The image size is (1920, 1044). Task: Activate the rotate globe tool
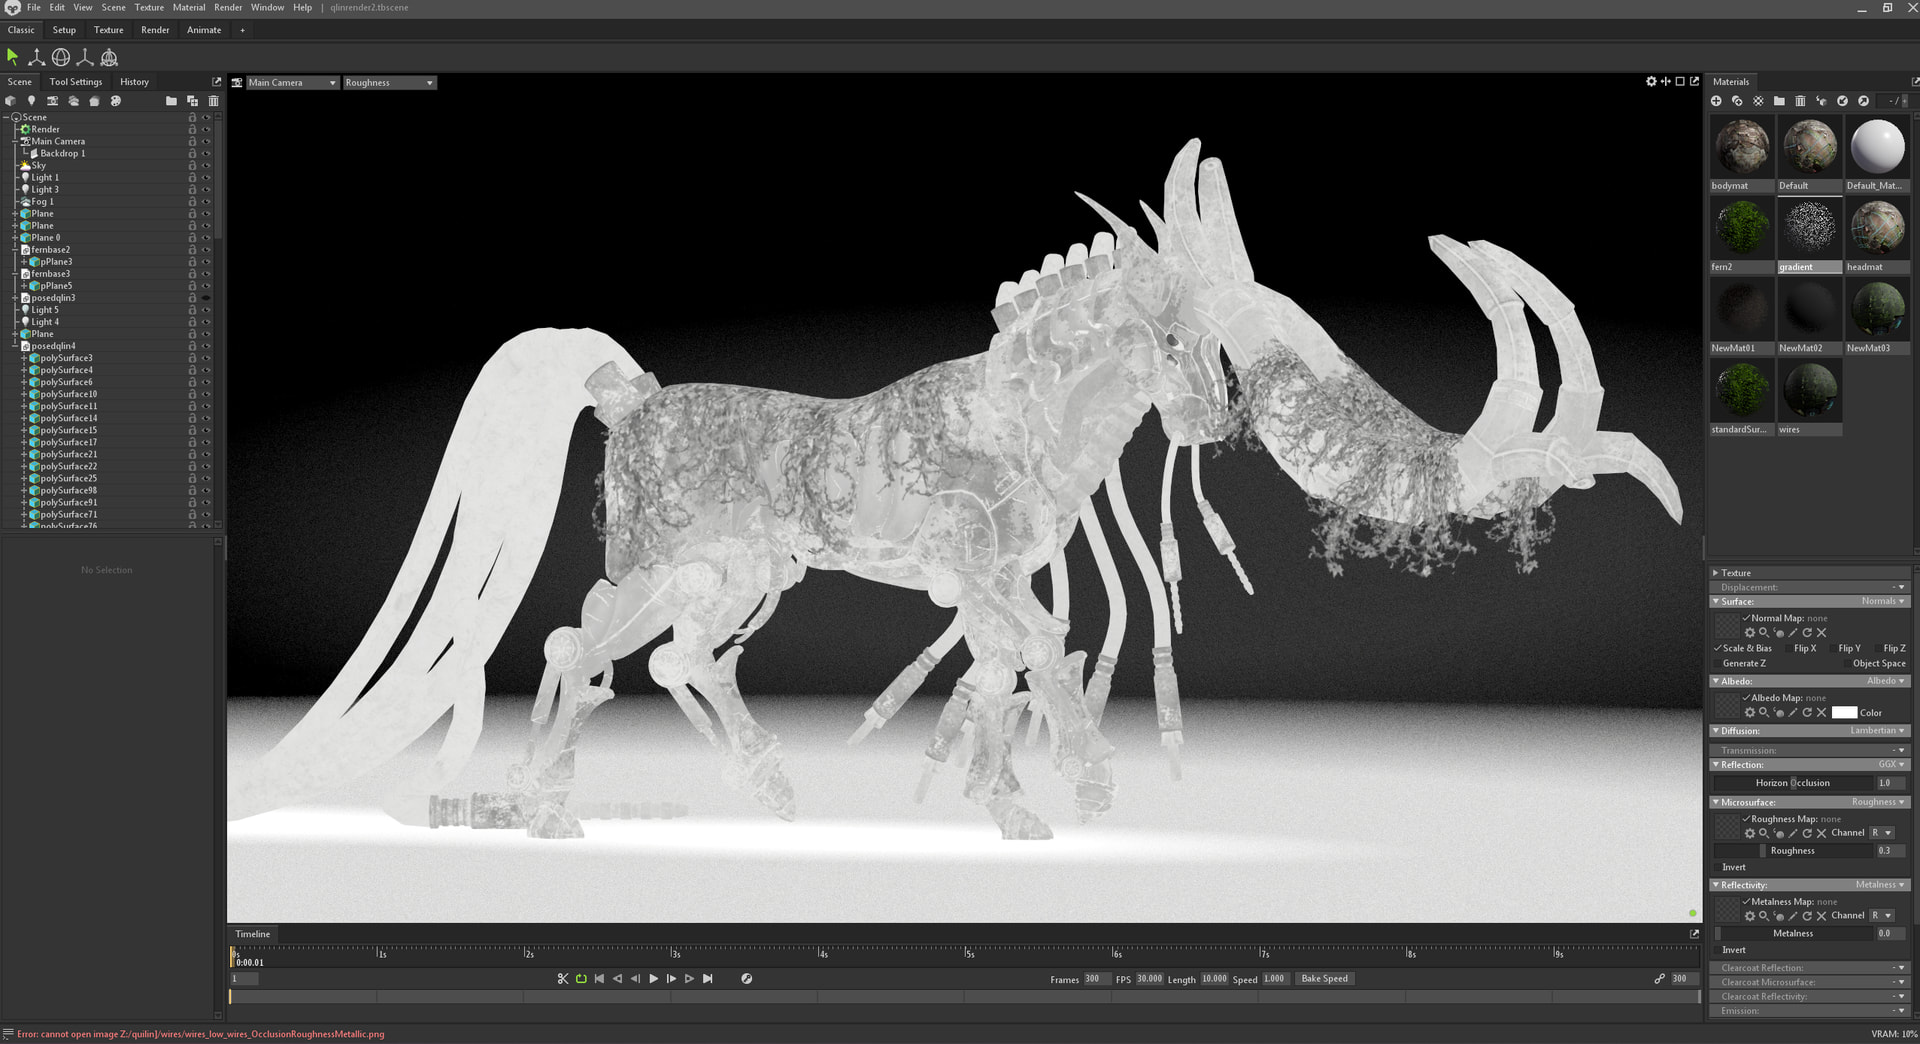[61, 57]
